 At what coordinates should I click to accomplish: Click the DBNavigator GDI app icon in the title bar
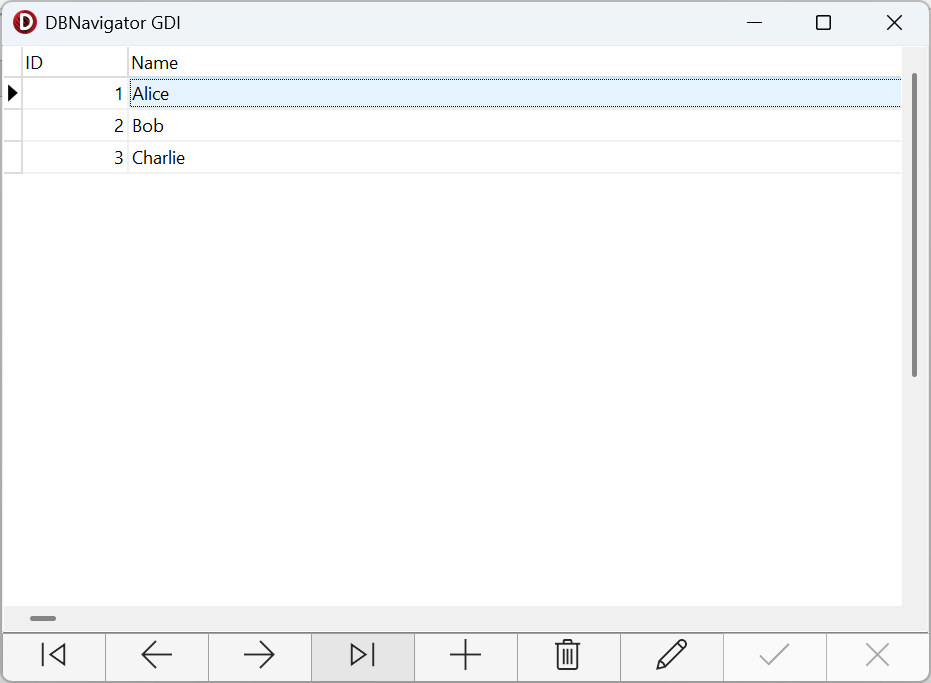pos(25,23)
